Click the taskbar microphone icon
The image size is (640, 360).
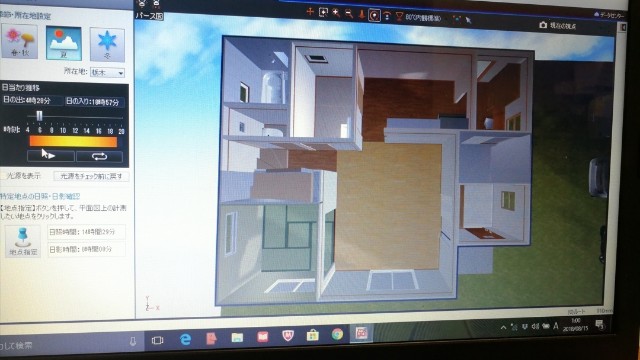click(x=132, y=341)
